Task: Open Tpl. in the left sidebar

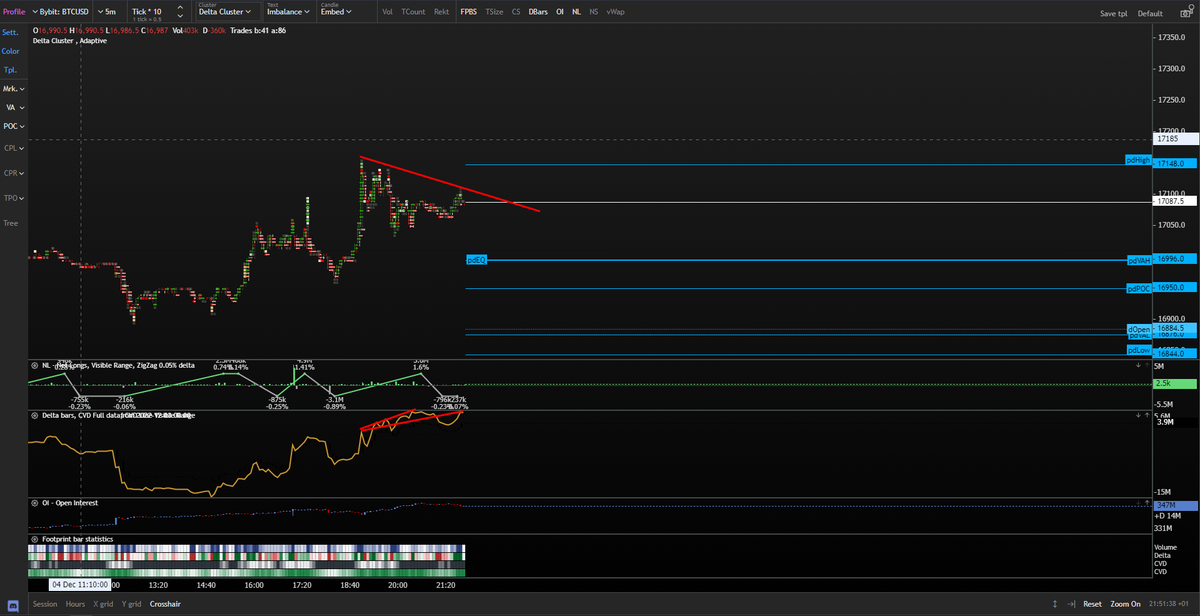Action: (x=9, y=70)
